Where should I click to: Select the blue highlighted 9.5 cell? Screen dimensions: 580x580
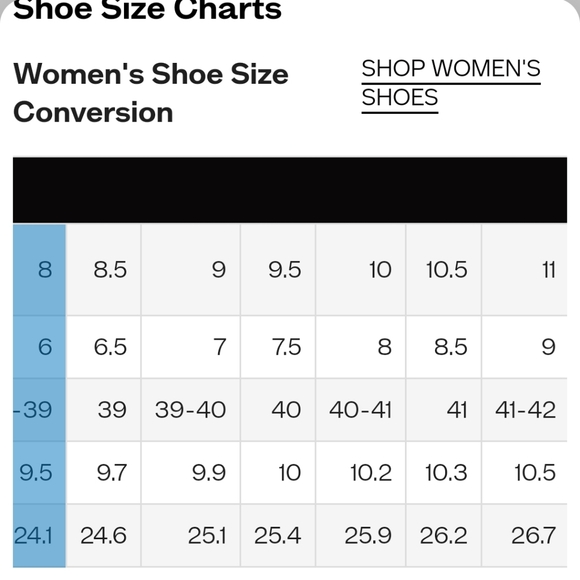click(x=40, y=473)
